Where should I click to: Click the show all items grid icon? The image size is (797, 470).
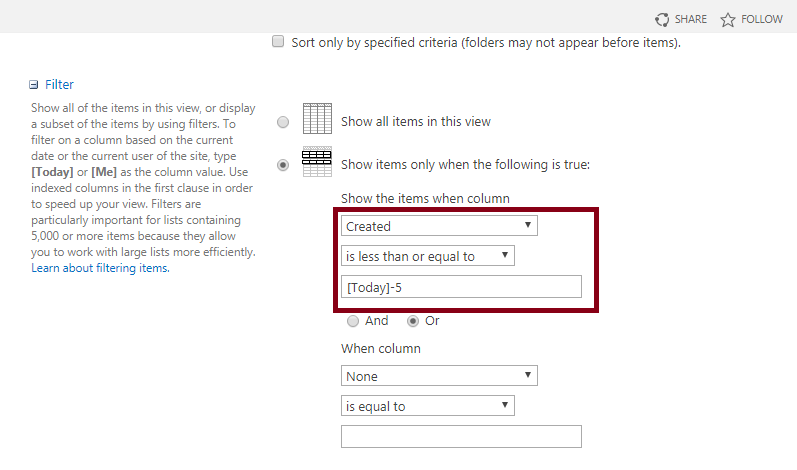[317, 118]
